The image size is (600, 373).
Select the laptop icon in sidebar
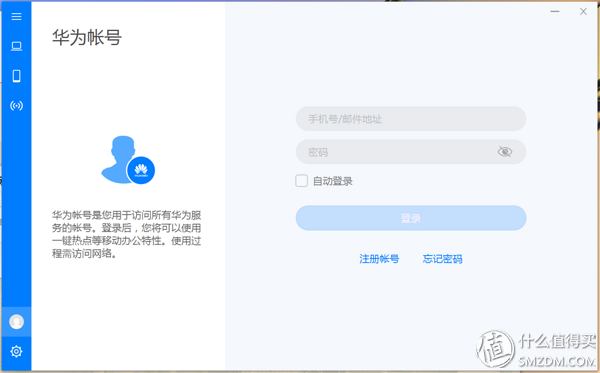16,46
